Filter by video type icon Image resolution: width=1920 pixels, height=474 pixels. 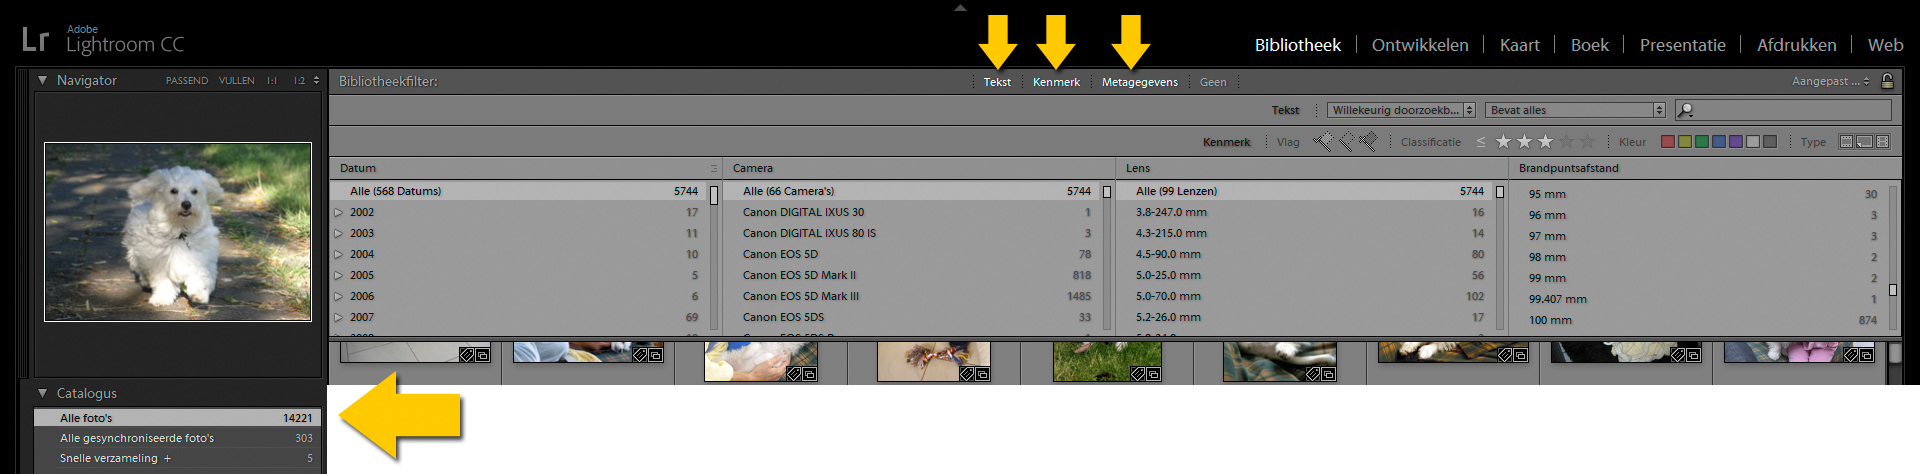pyautogui.click(x=1883, y=142)
